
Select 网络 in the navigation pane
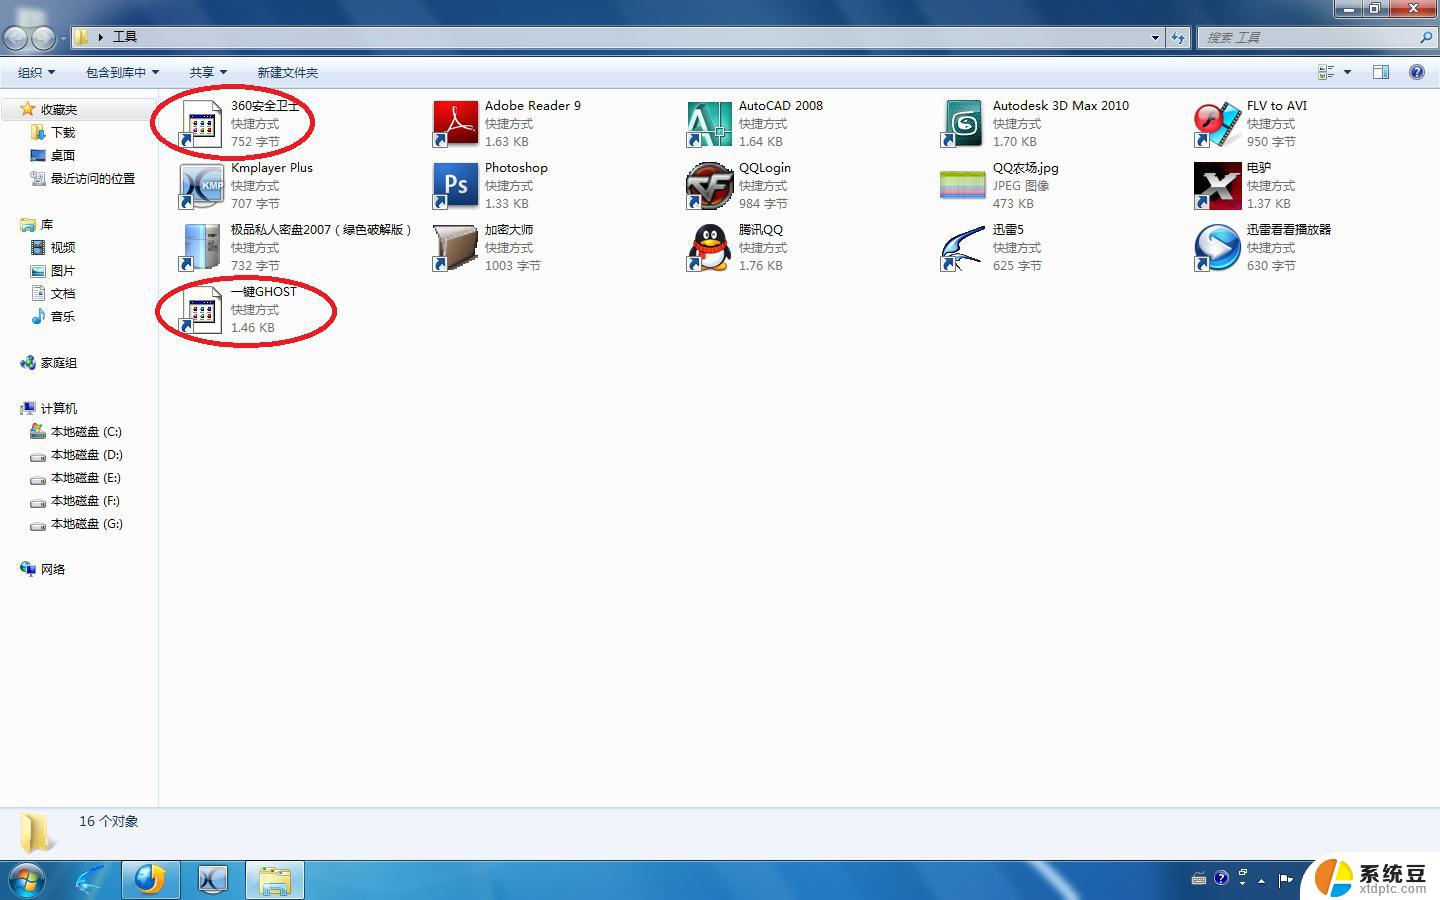pyautogui.click(x=53, y=570)
